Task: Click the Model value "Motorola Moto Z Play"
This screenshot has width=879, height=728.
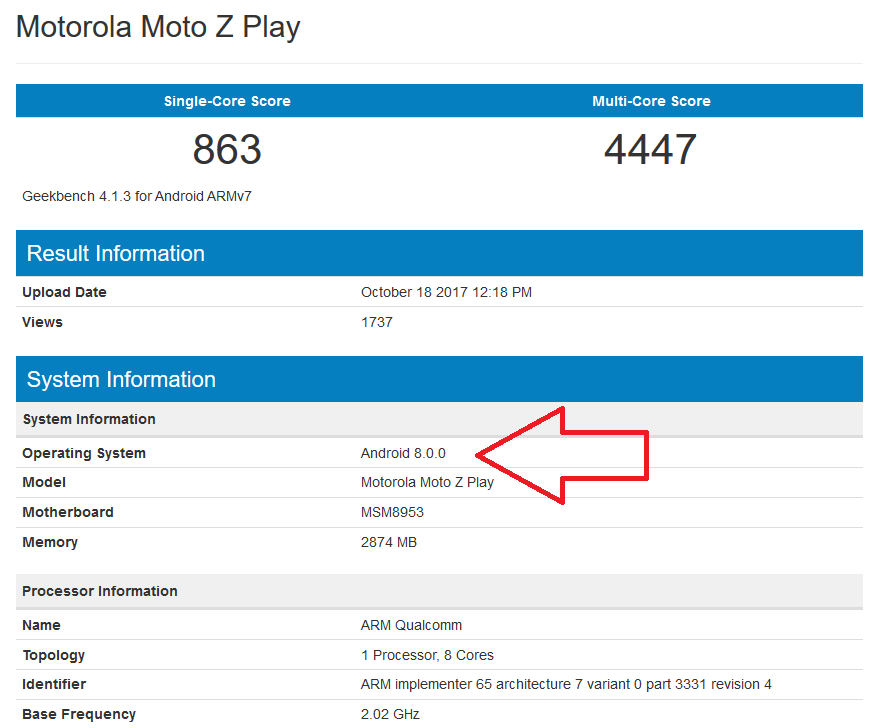Action: tap(427, 483)
